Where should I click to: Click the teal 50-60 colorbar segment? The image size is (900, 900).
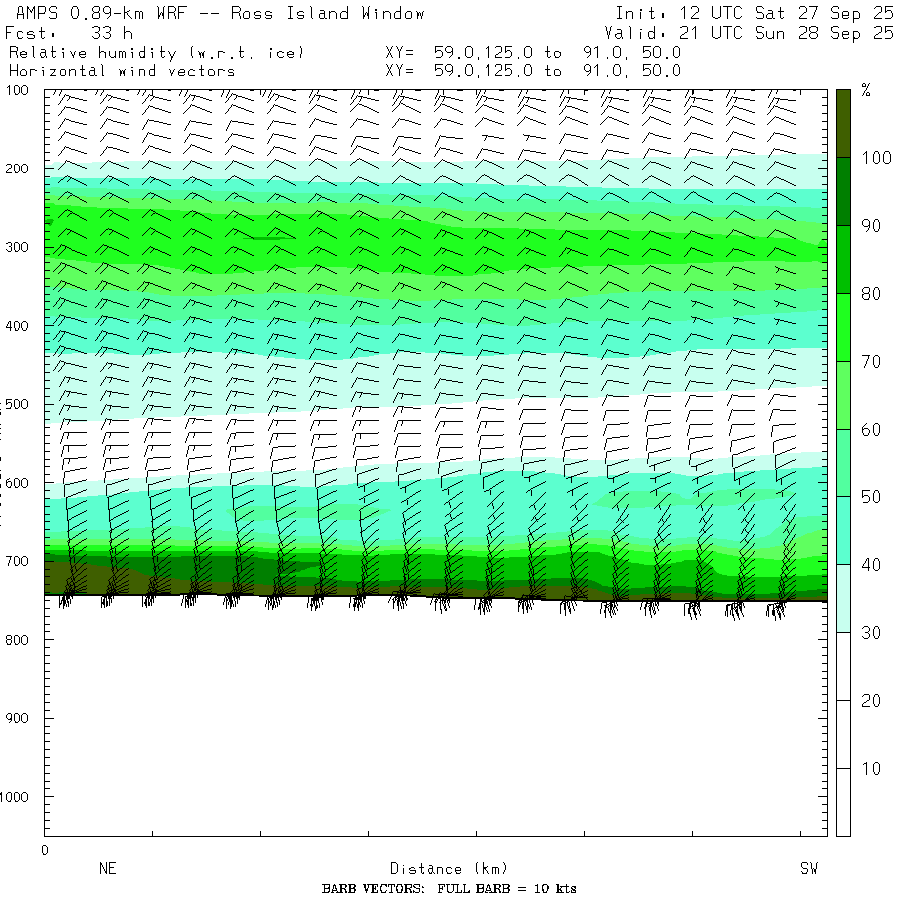[x=843, y=463]
